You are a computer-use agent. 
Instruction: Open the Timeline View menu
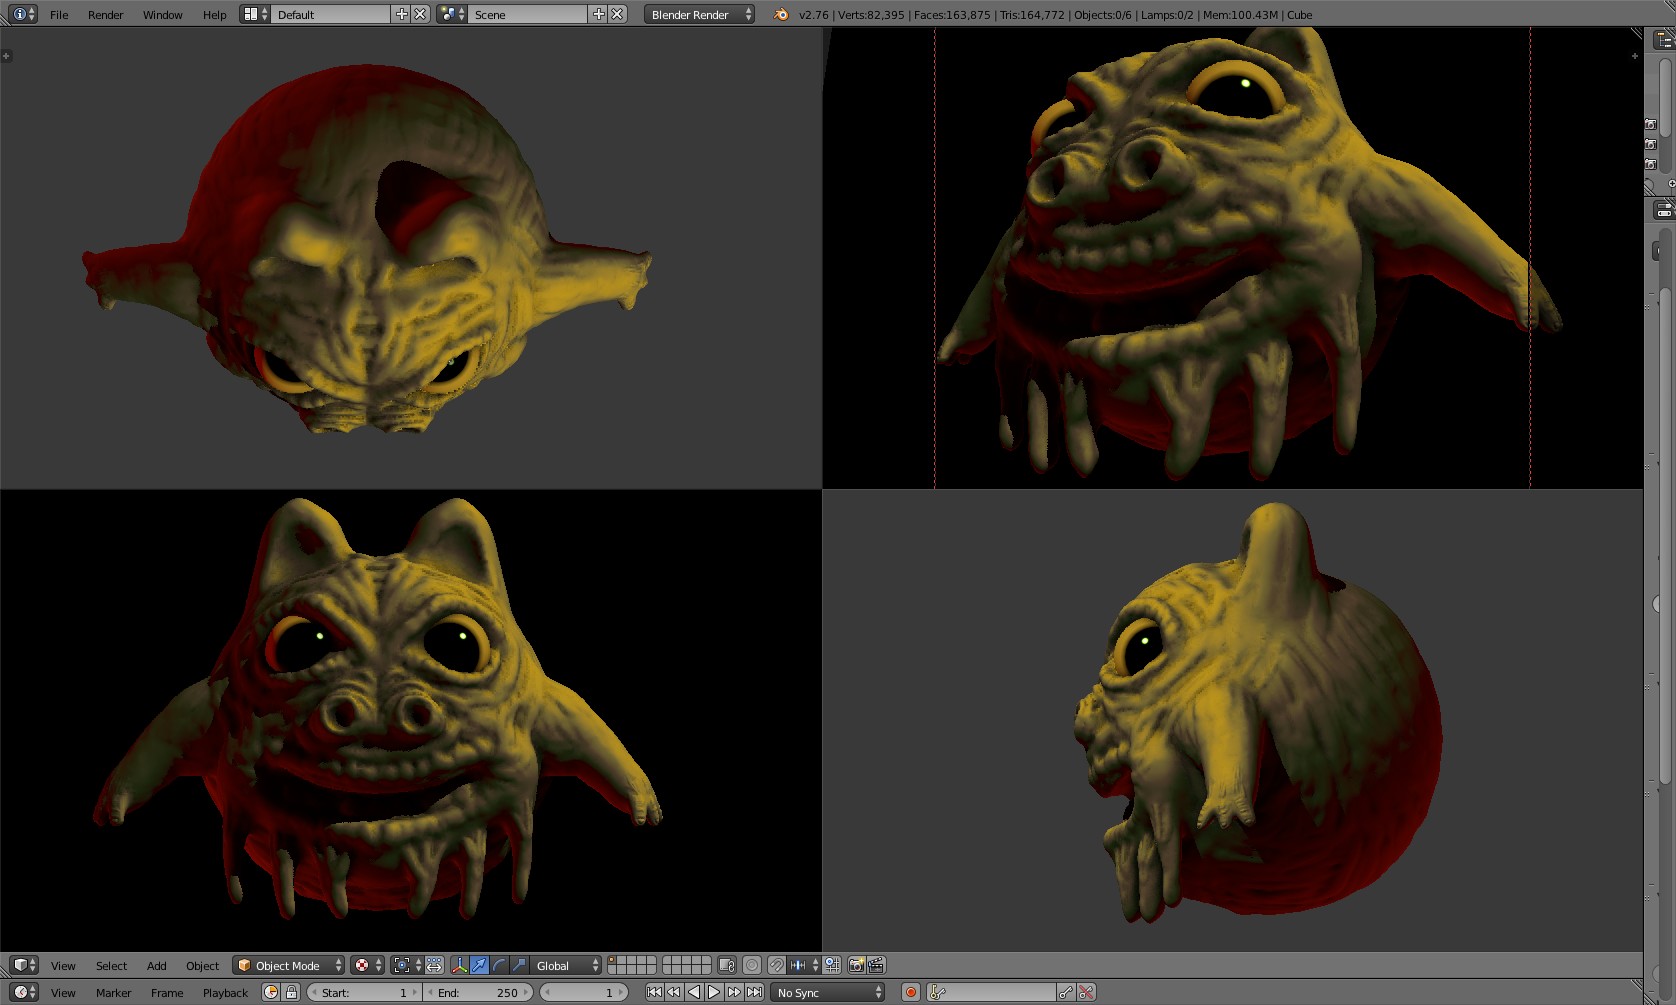(63, 993)
